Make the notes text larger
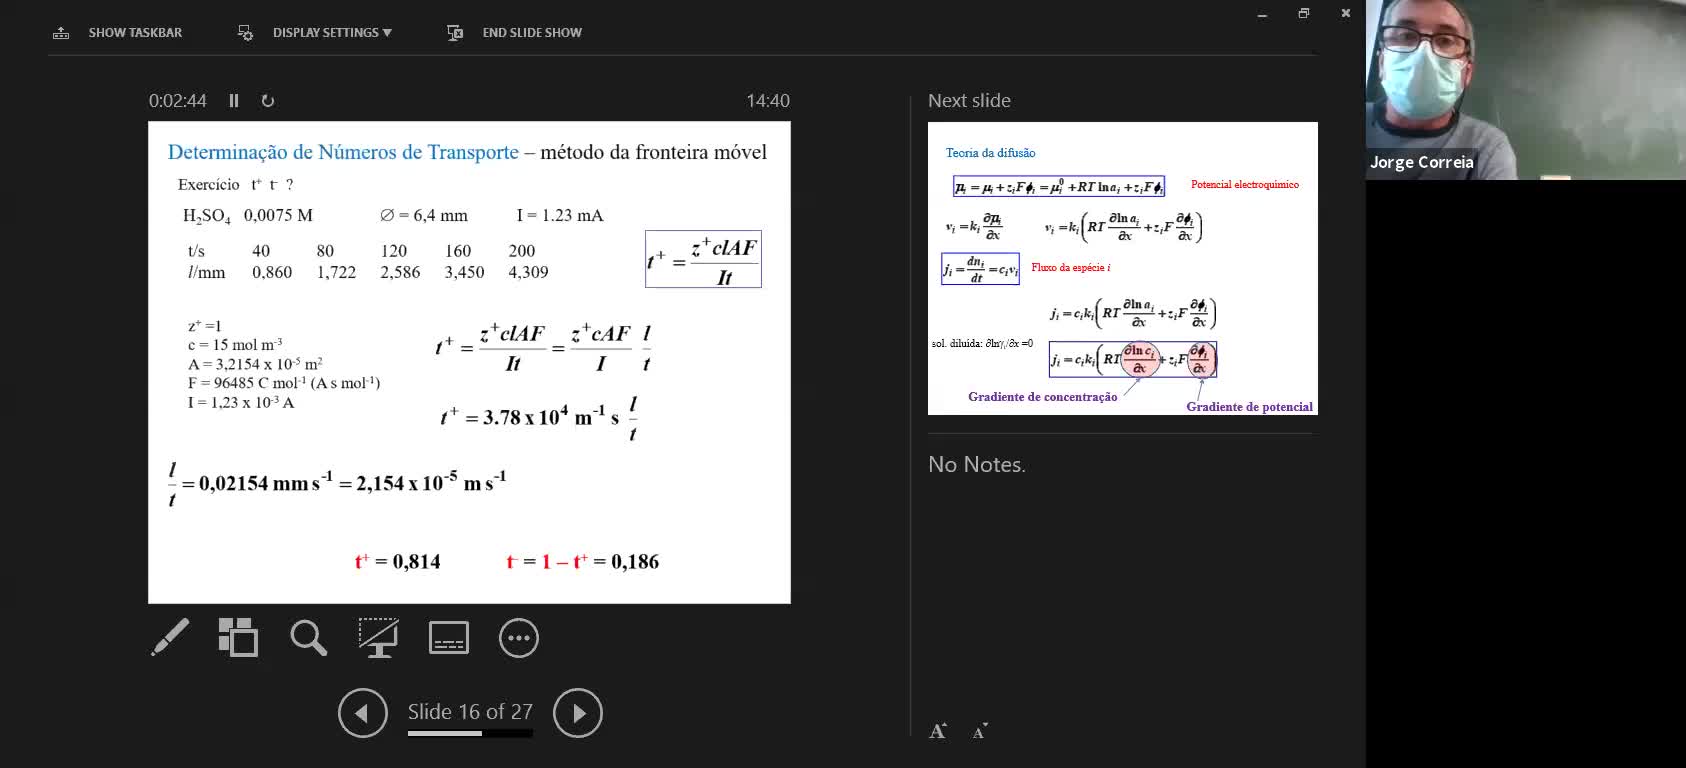The height and width of the screenshot is (768, 1686). point(938,731)
